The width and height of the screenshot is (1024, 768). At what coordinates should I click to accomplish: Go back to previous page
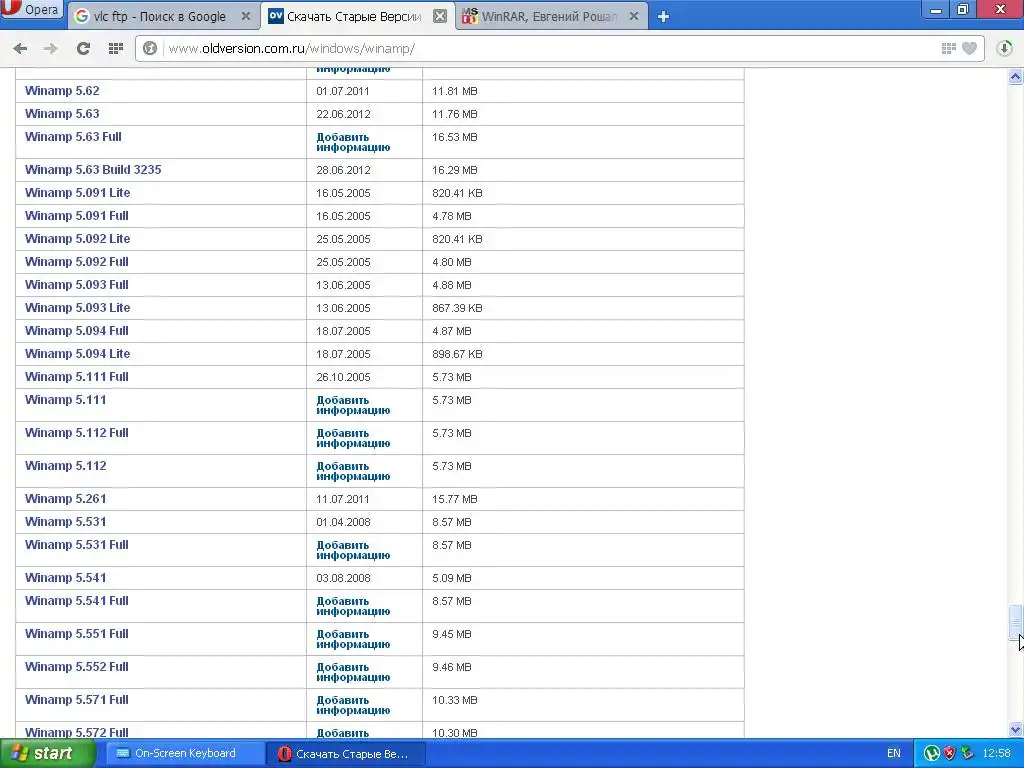click(20, 48)
